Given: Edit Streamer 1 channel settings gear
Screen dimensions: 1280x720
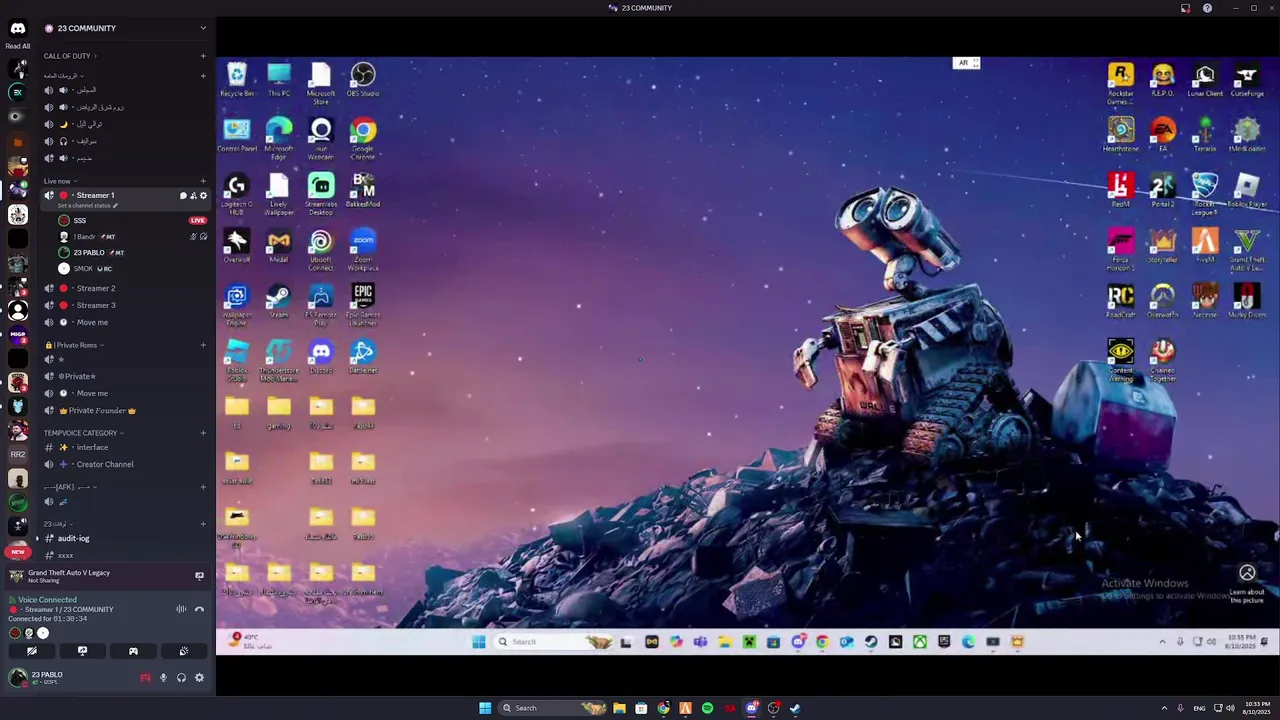Looking at the screenshot, I should pyautogui.click(x=203, y=196).
